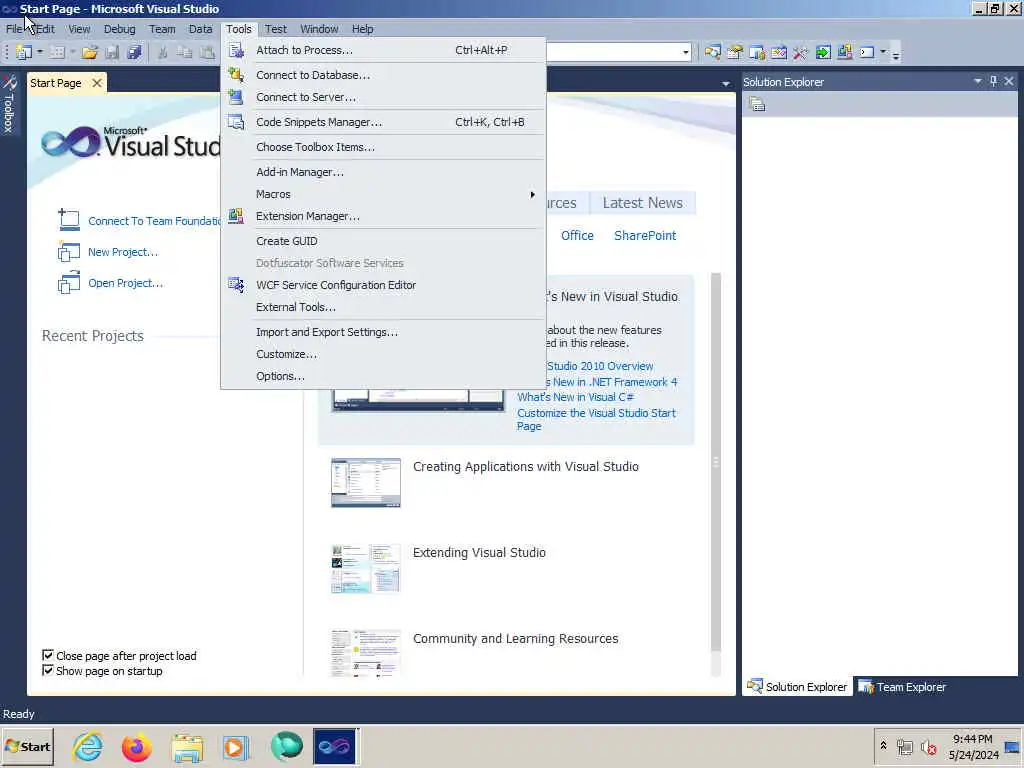
Task: Select Attach to Process menu item
Action: (383, 50)
